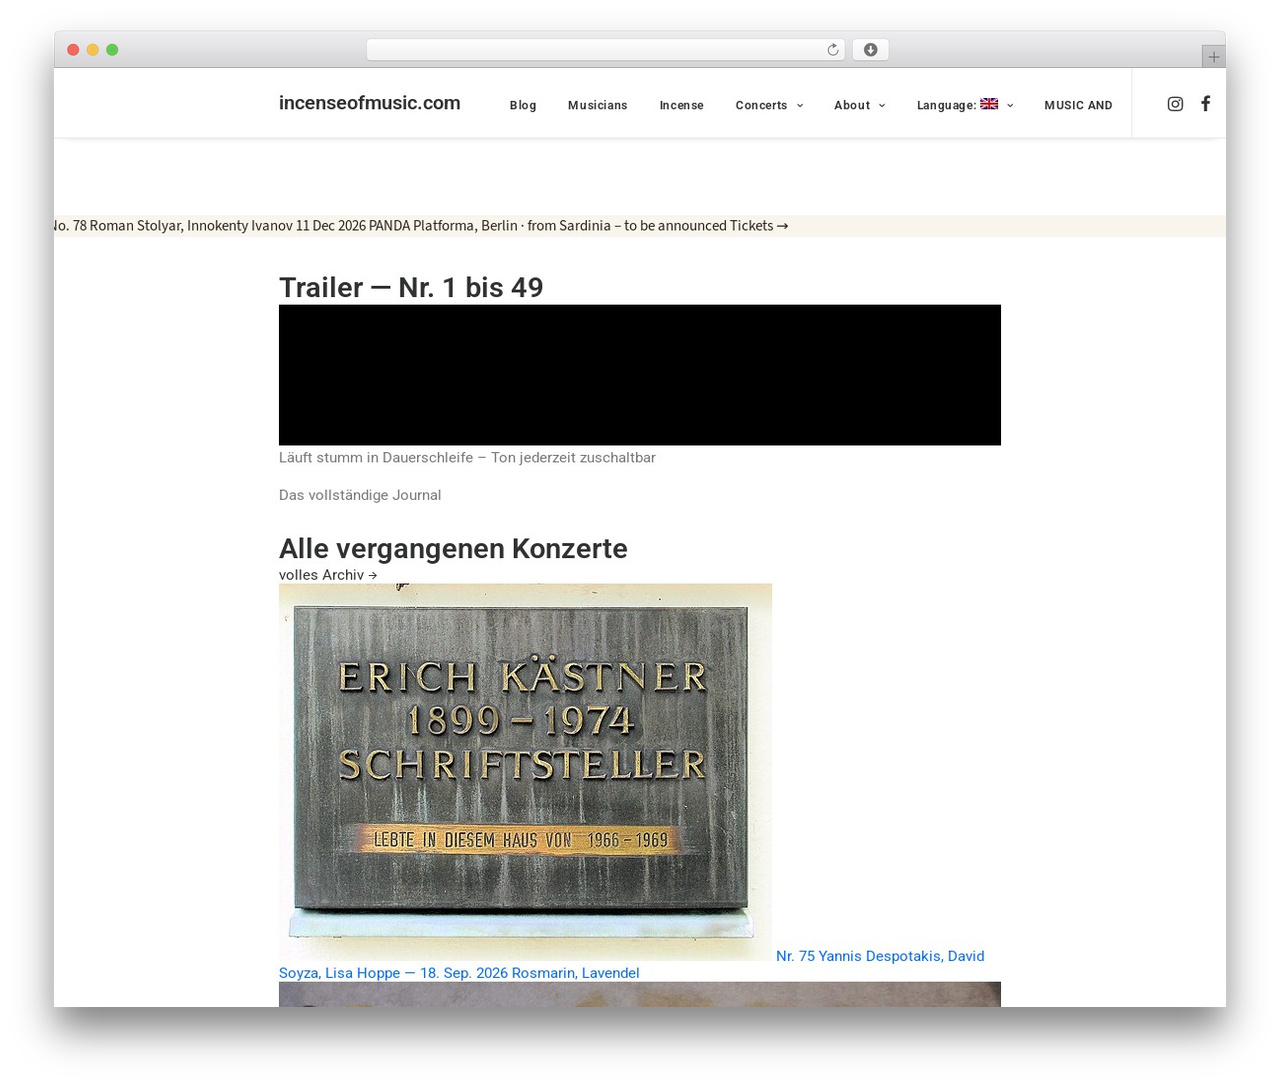Follow the volles Archiv link
Image resolution: width=1280 pixels, height=1084 pixels.
pyautogui.click(x=328, y=575)
